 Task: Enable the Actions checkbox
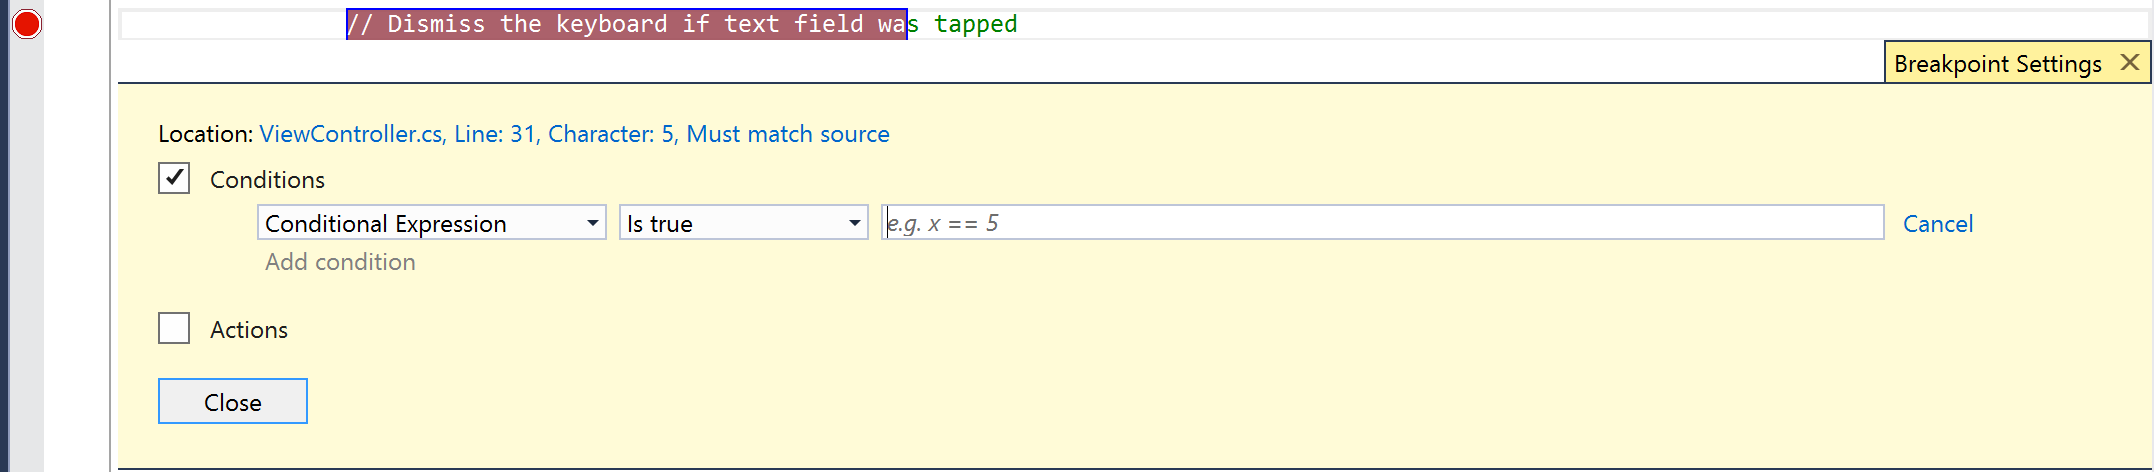[x=174, y=328]
